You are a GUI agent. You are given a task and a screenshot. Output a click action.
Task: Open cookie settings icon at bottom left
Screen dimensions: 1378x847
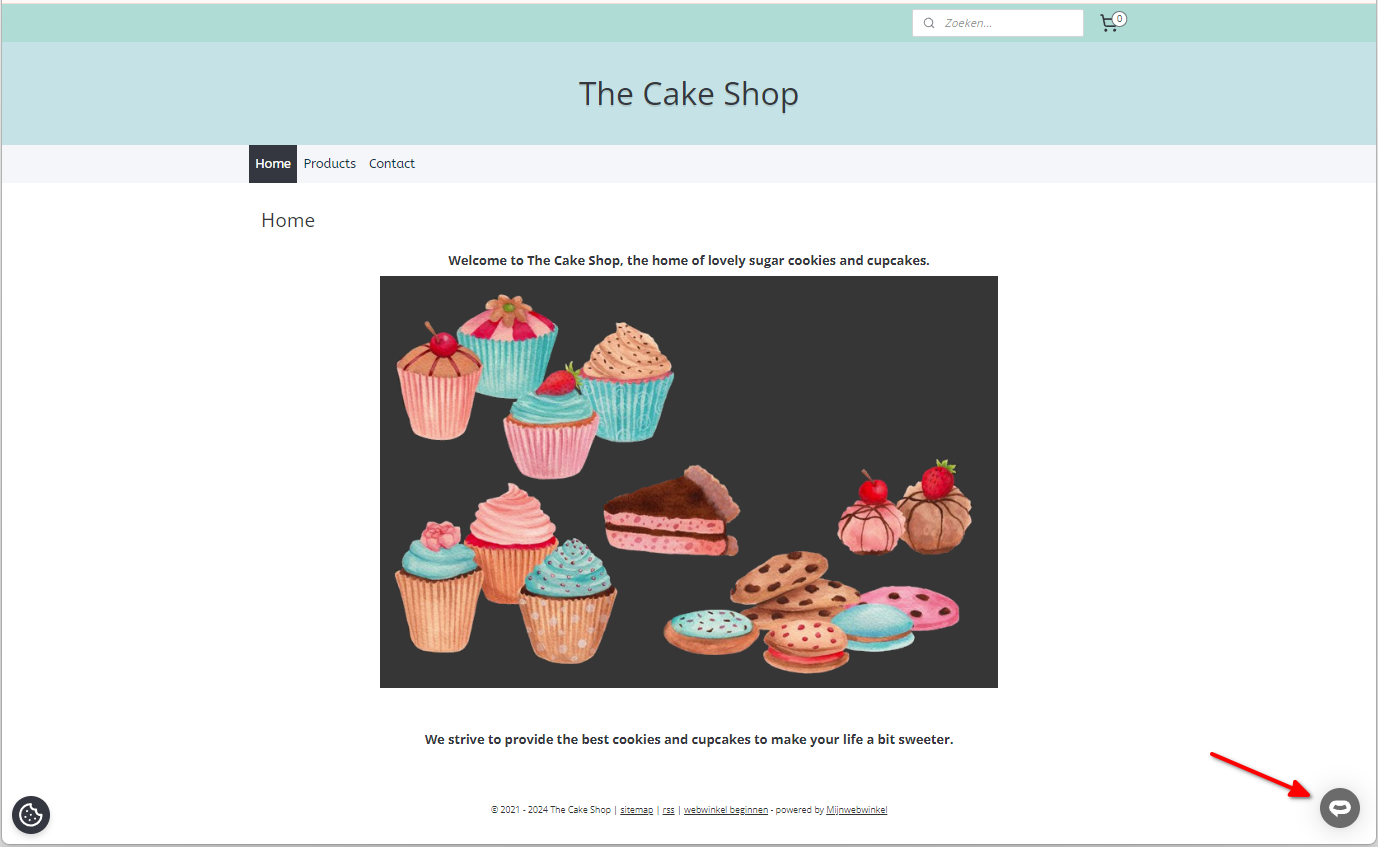[31, 815]
